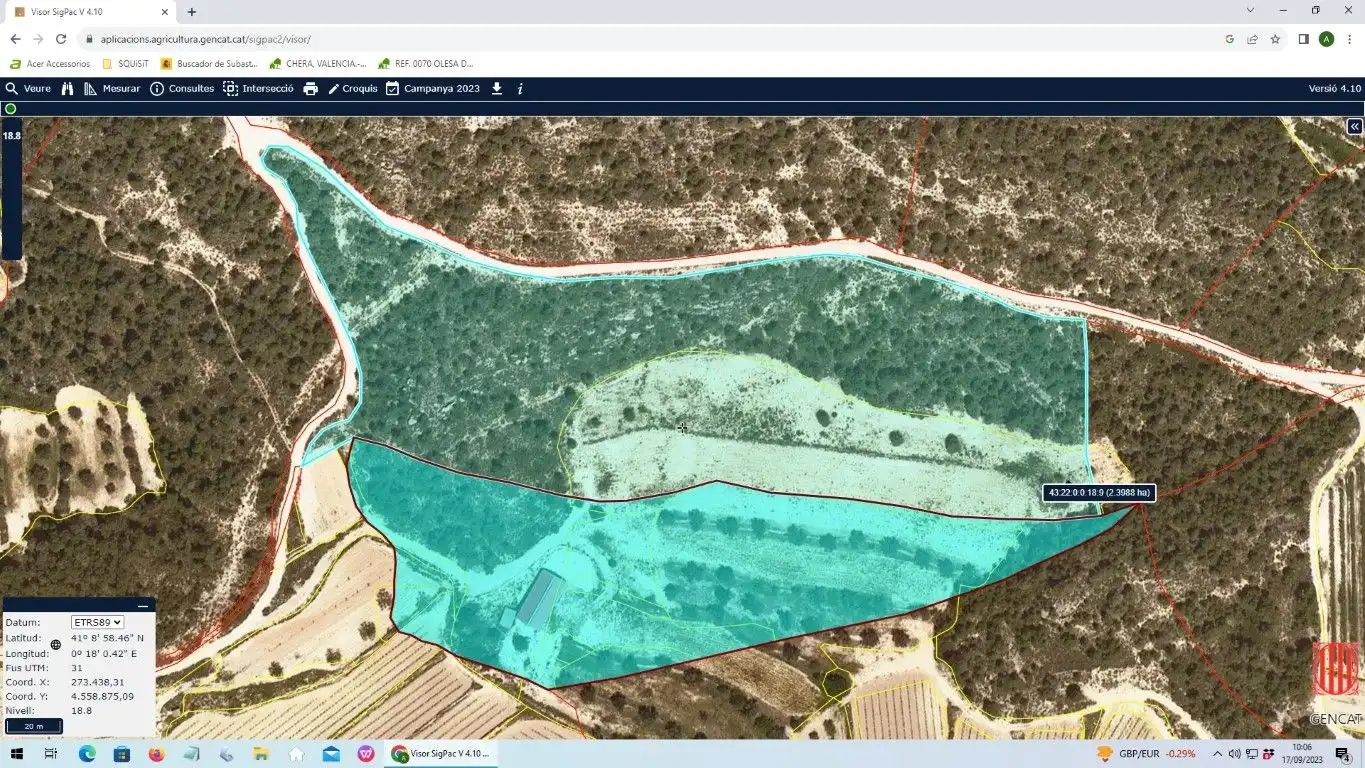Open the Buscador de Subast... bookmark

(x=210, y=64)
